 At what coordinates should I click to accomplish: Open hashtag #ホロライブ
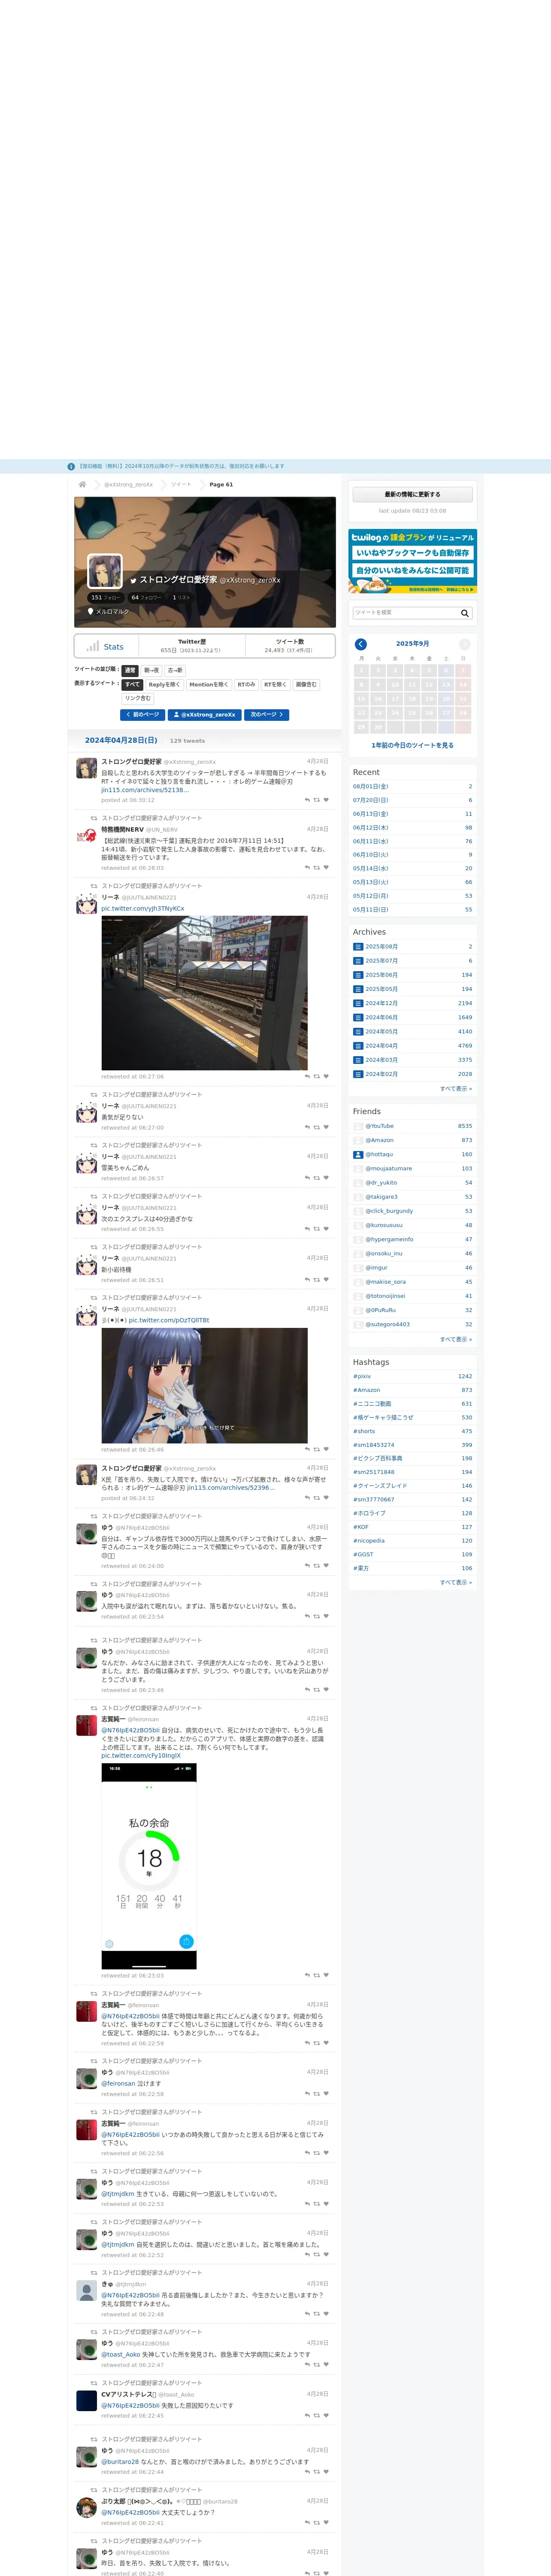click(369, 1513)
